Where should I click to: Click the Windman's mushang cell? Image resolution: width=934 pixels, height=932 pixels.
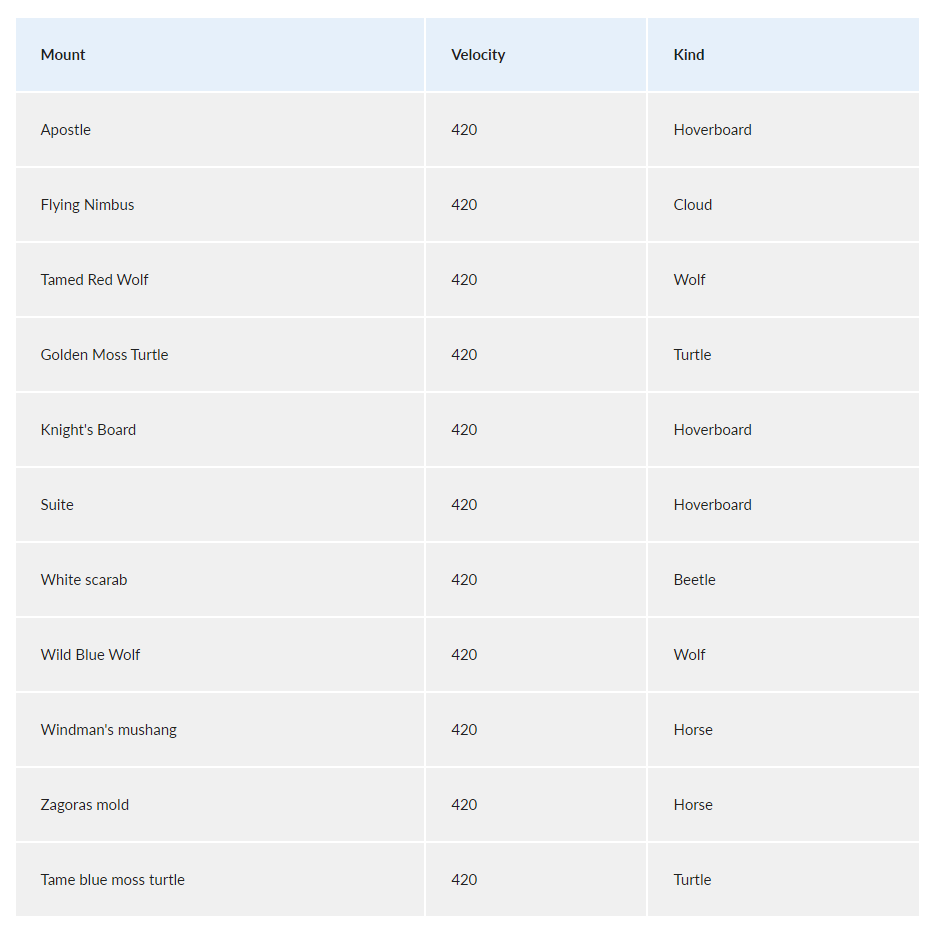click(220, 730)
